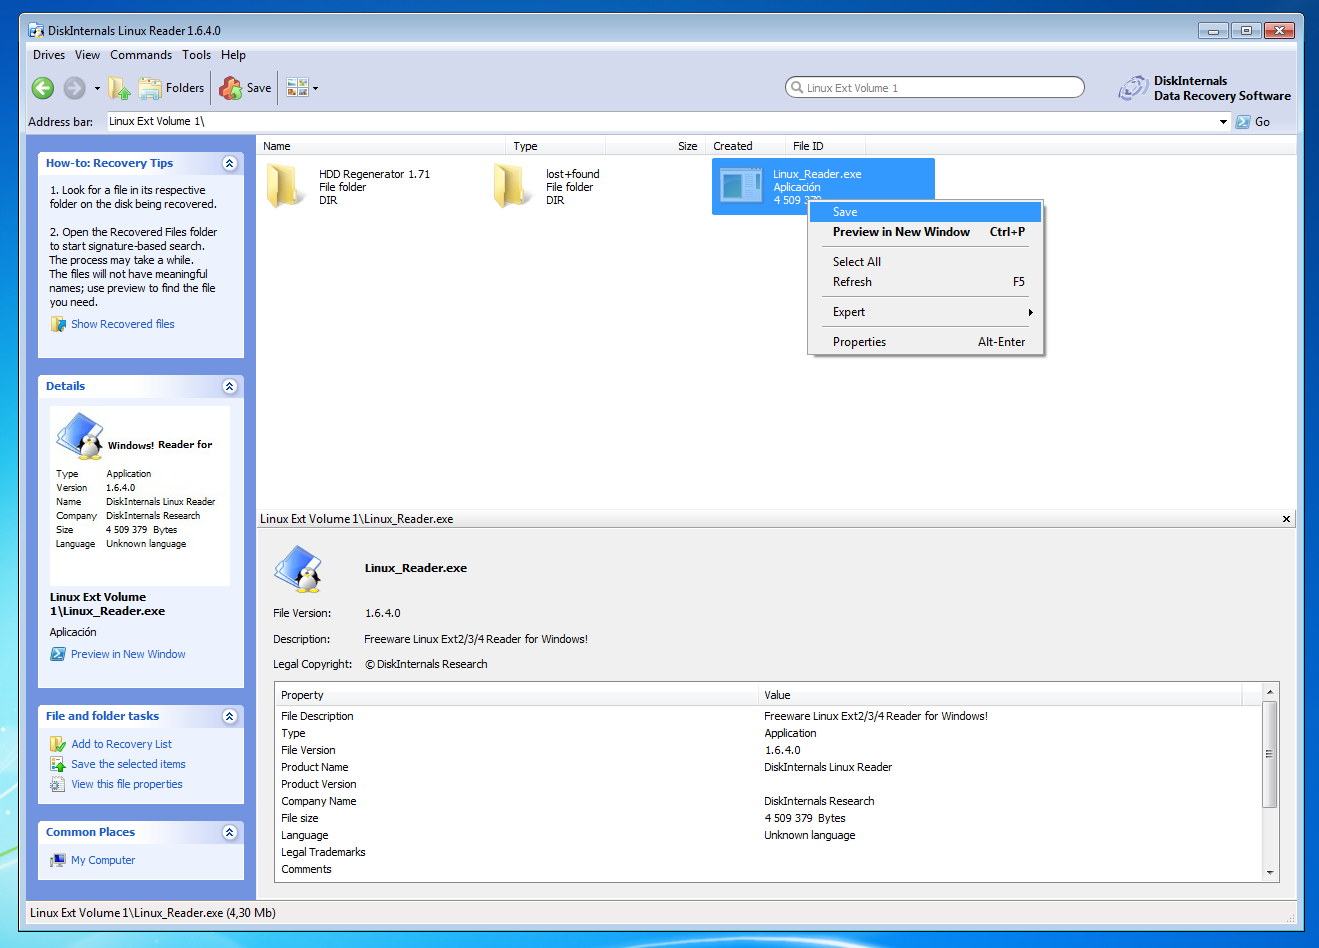The image size is (1319, 948).
Task: Collapse the File and folder tasks panel
Action: click(x=230, y=716)
